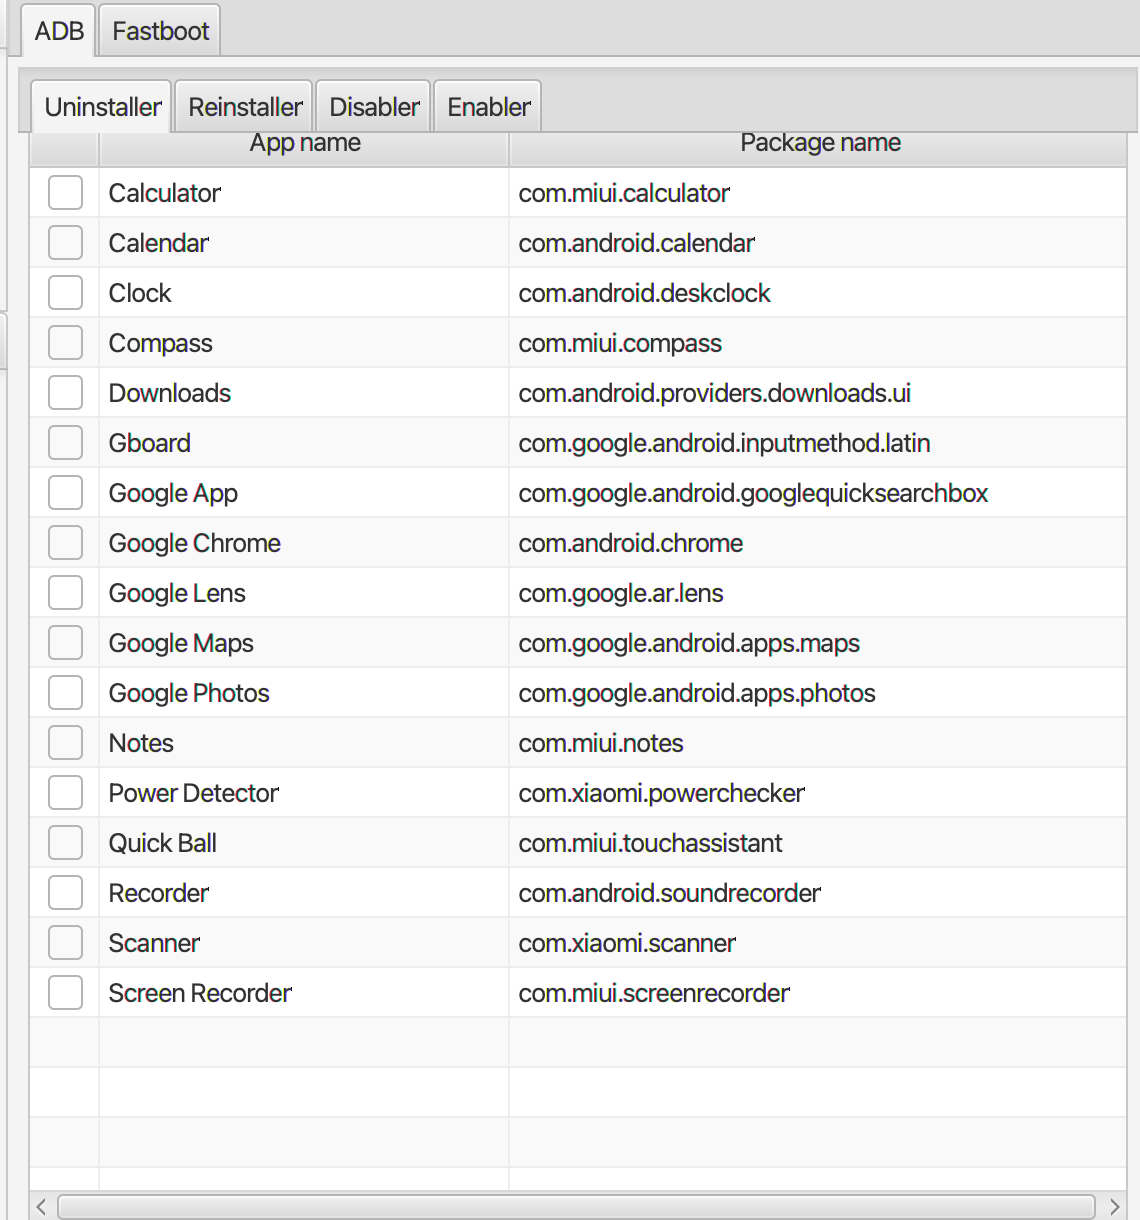The height and width of the screenshot is (1220, 1140).
Task: Click the com.miui.compass package cell
Action: click(x=818, y=342)
